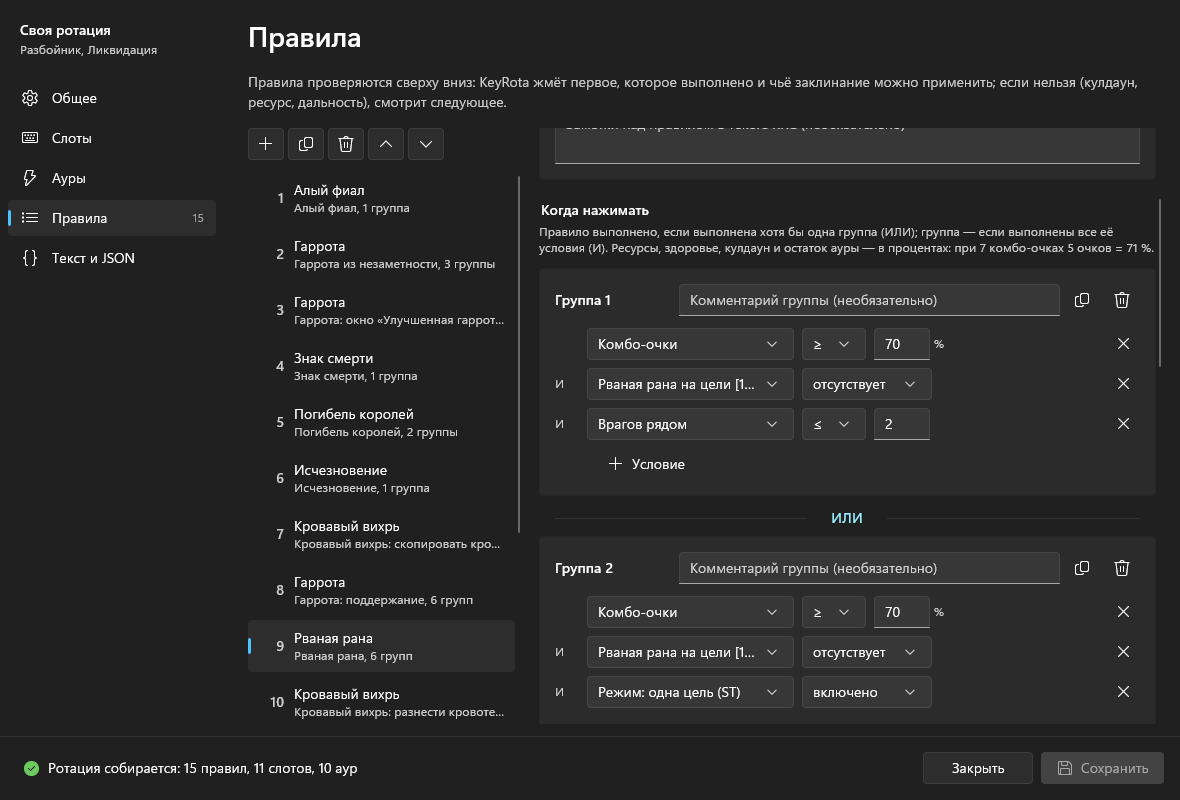The image size is (1180, 800).
Task: Click Сохранить button
Action: click(x=1102, y=768)
